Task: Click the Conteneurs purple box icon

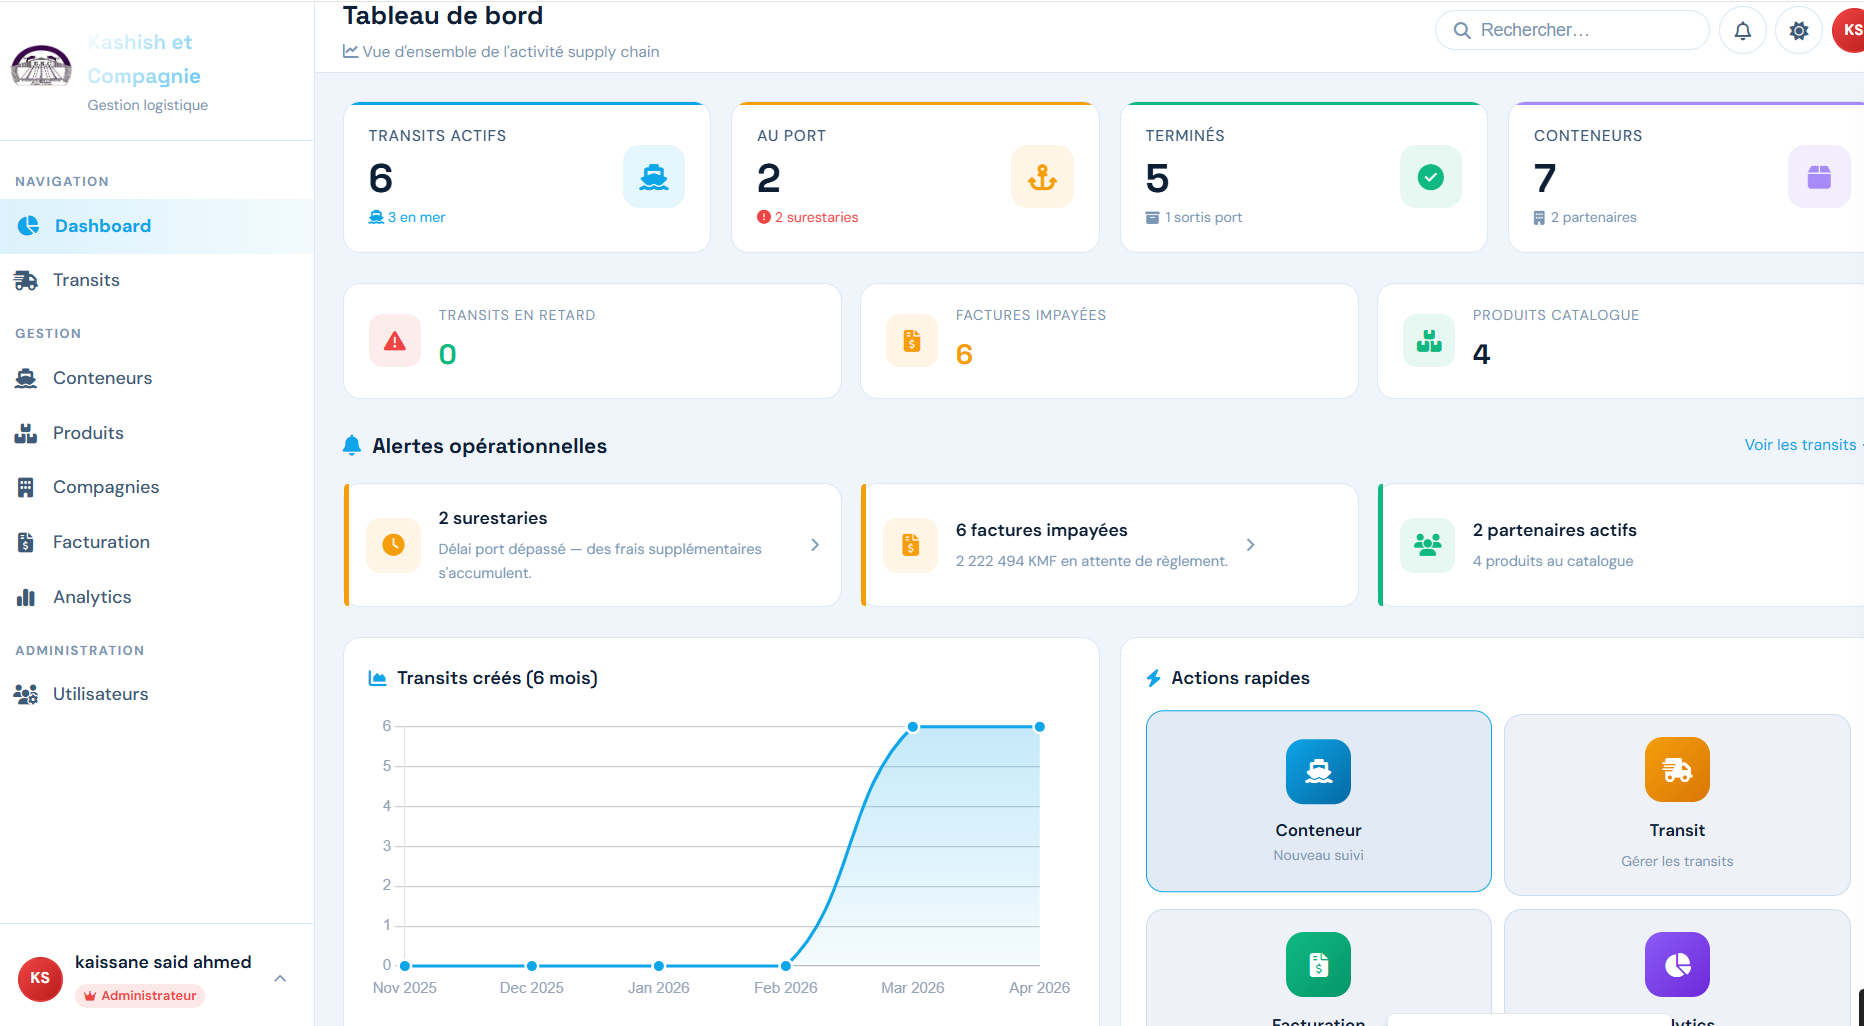Action: pos(1819,177)
